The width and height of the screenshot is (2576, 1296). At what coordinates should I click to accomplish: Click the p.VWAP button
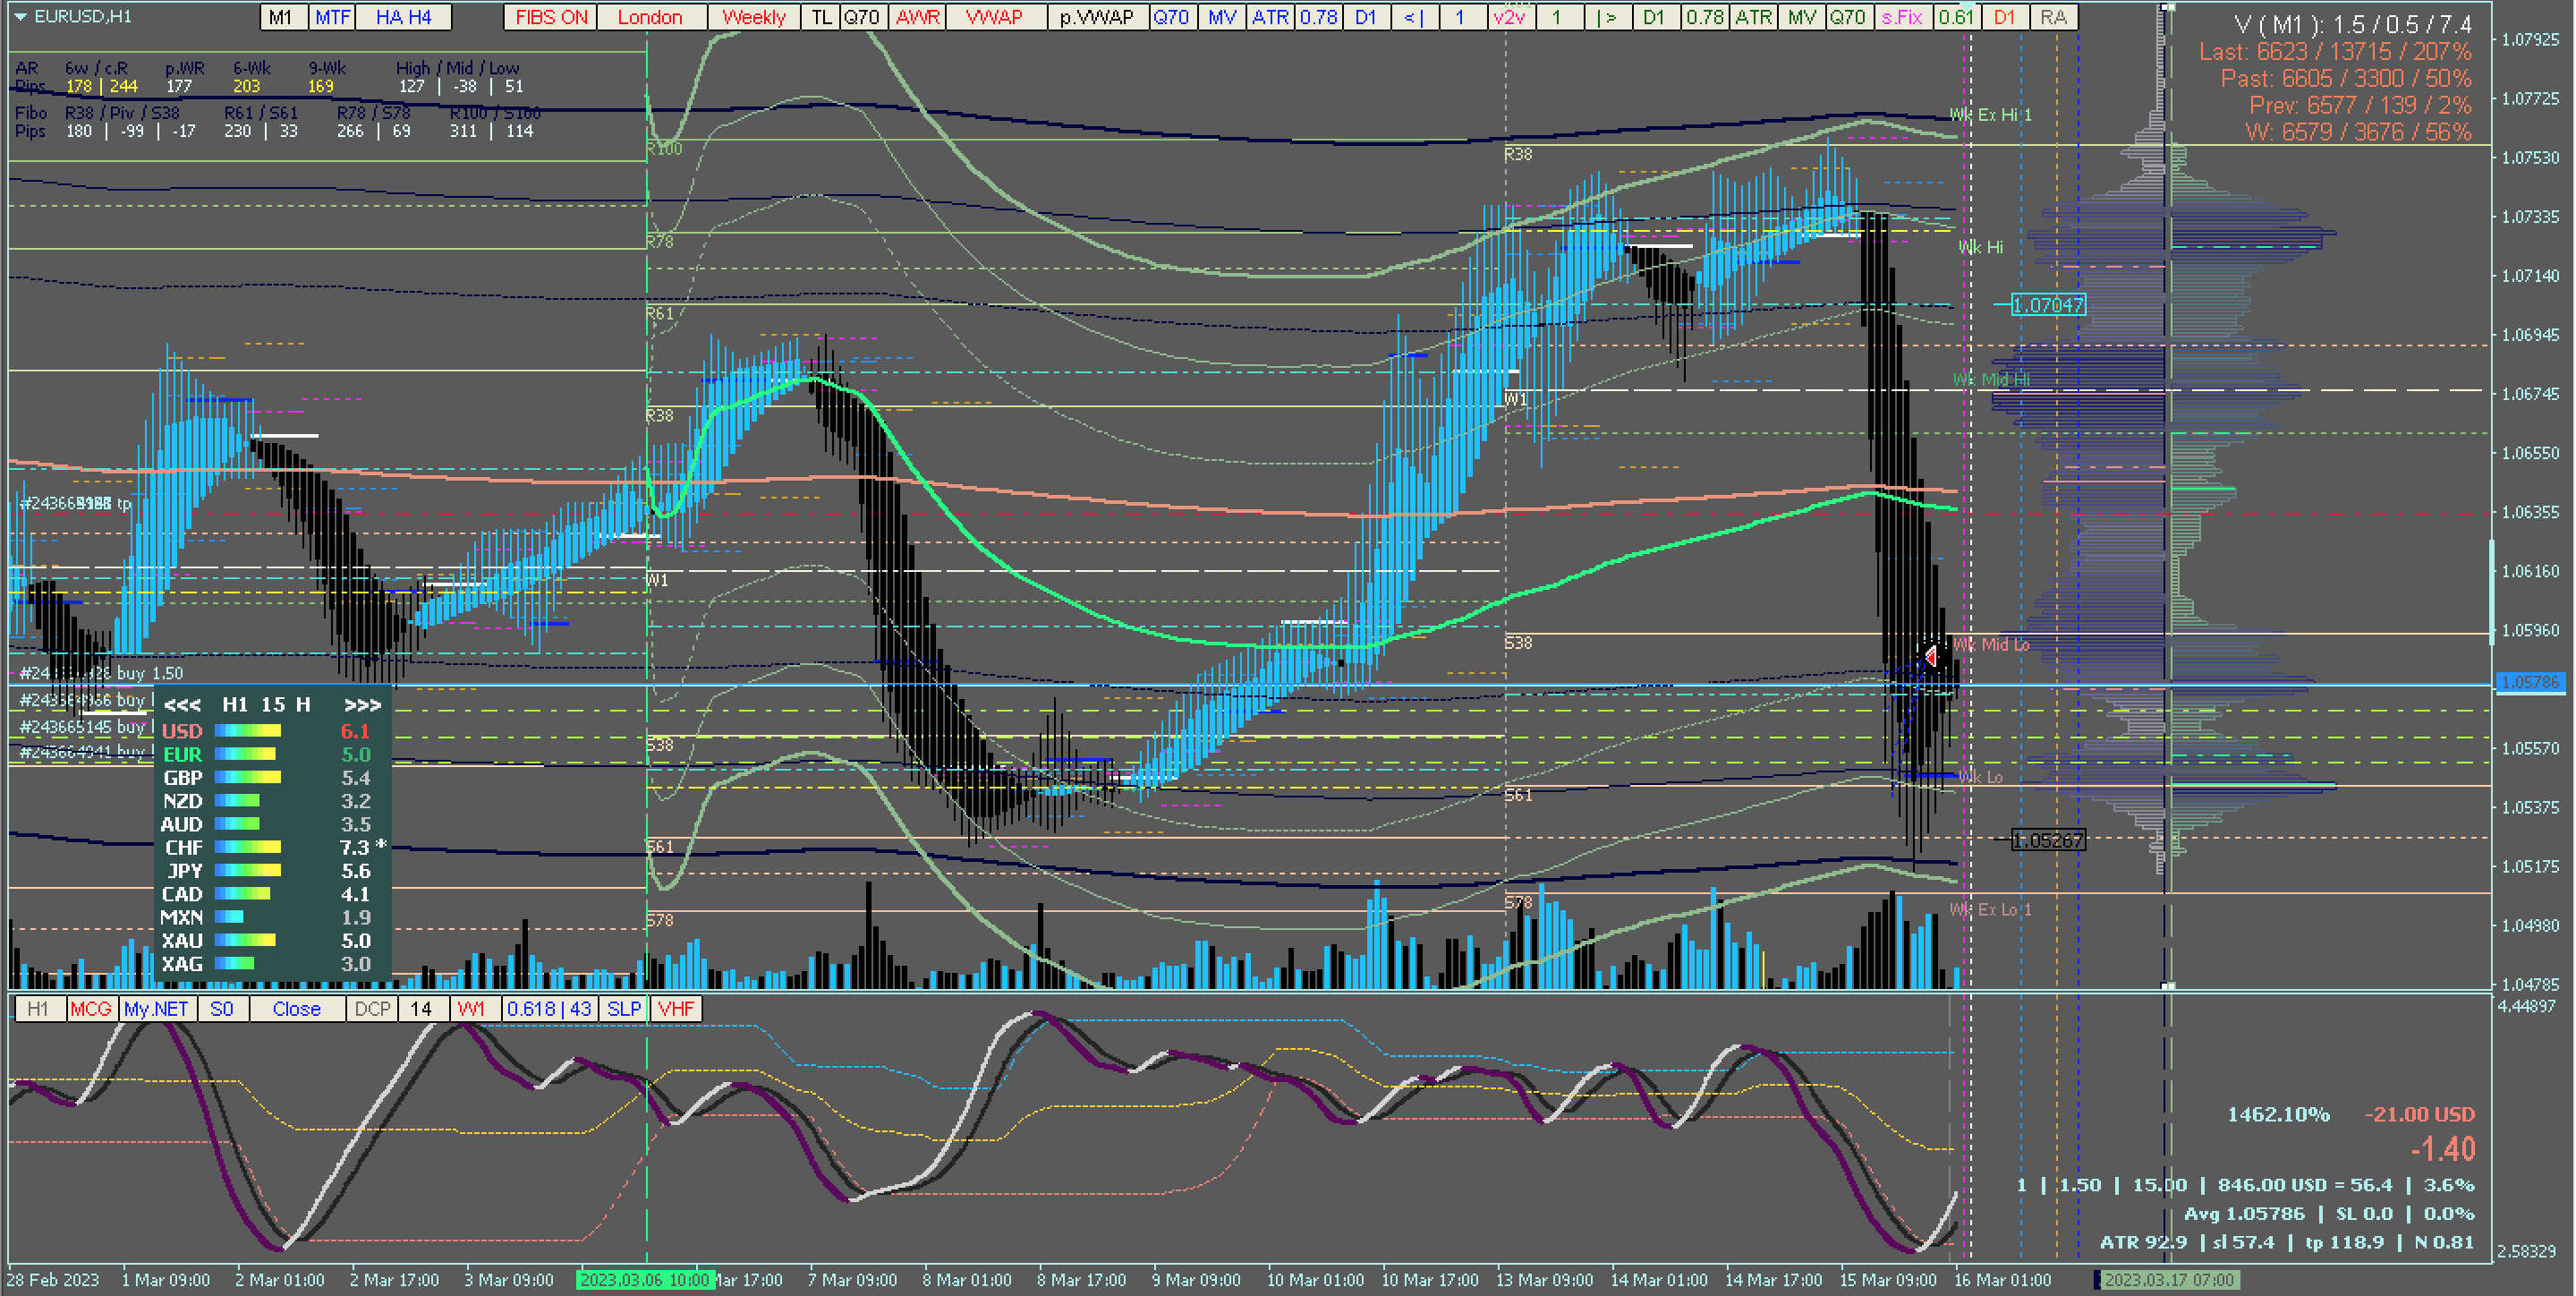click(x=1096, y=17)
